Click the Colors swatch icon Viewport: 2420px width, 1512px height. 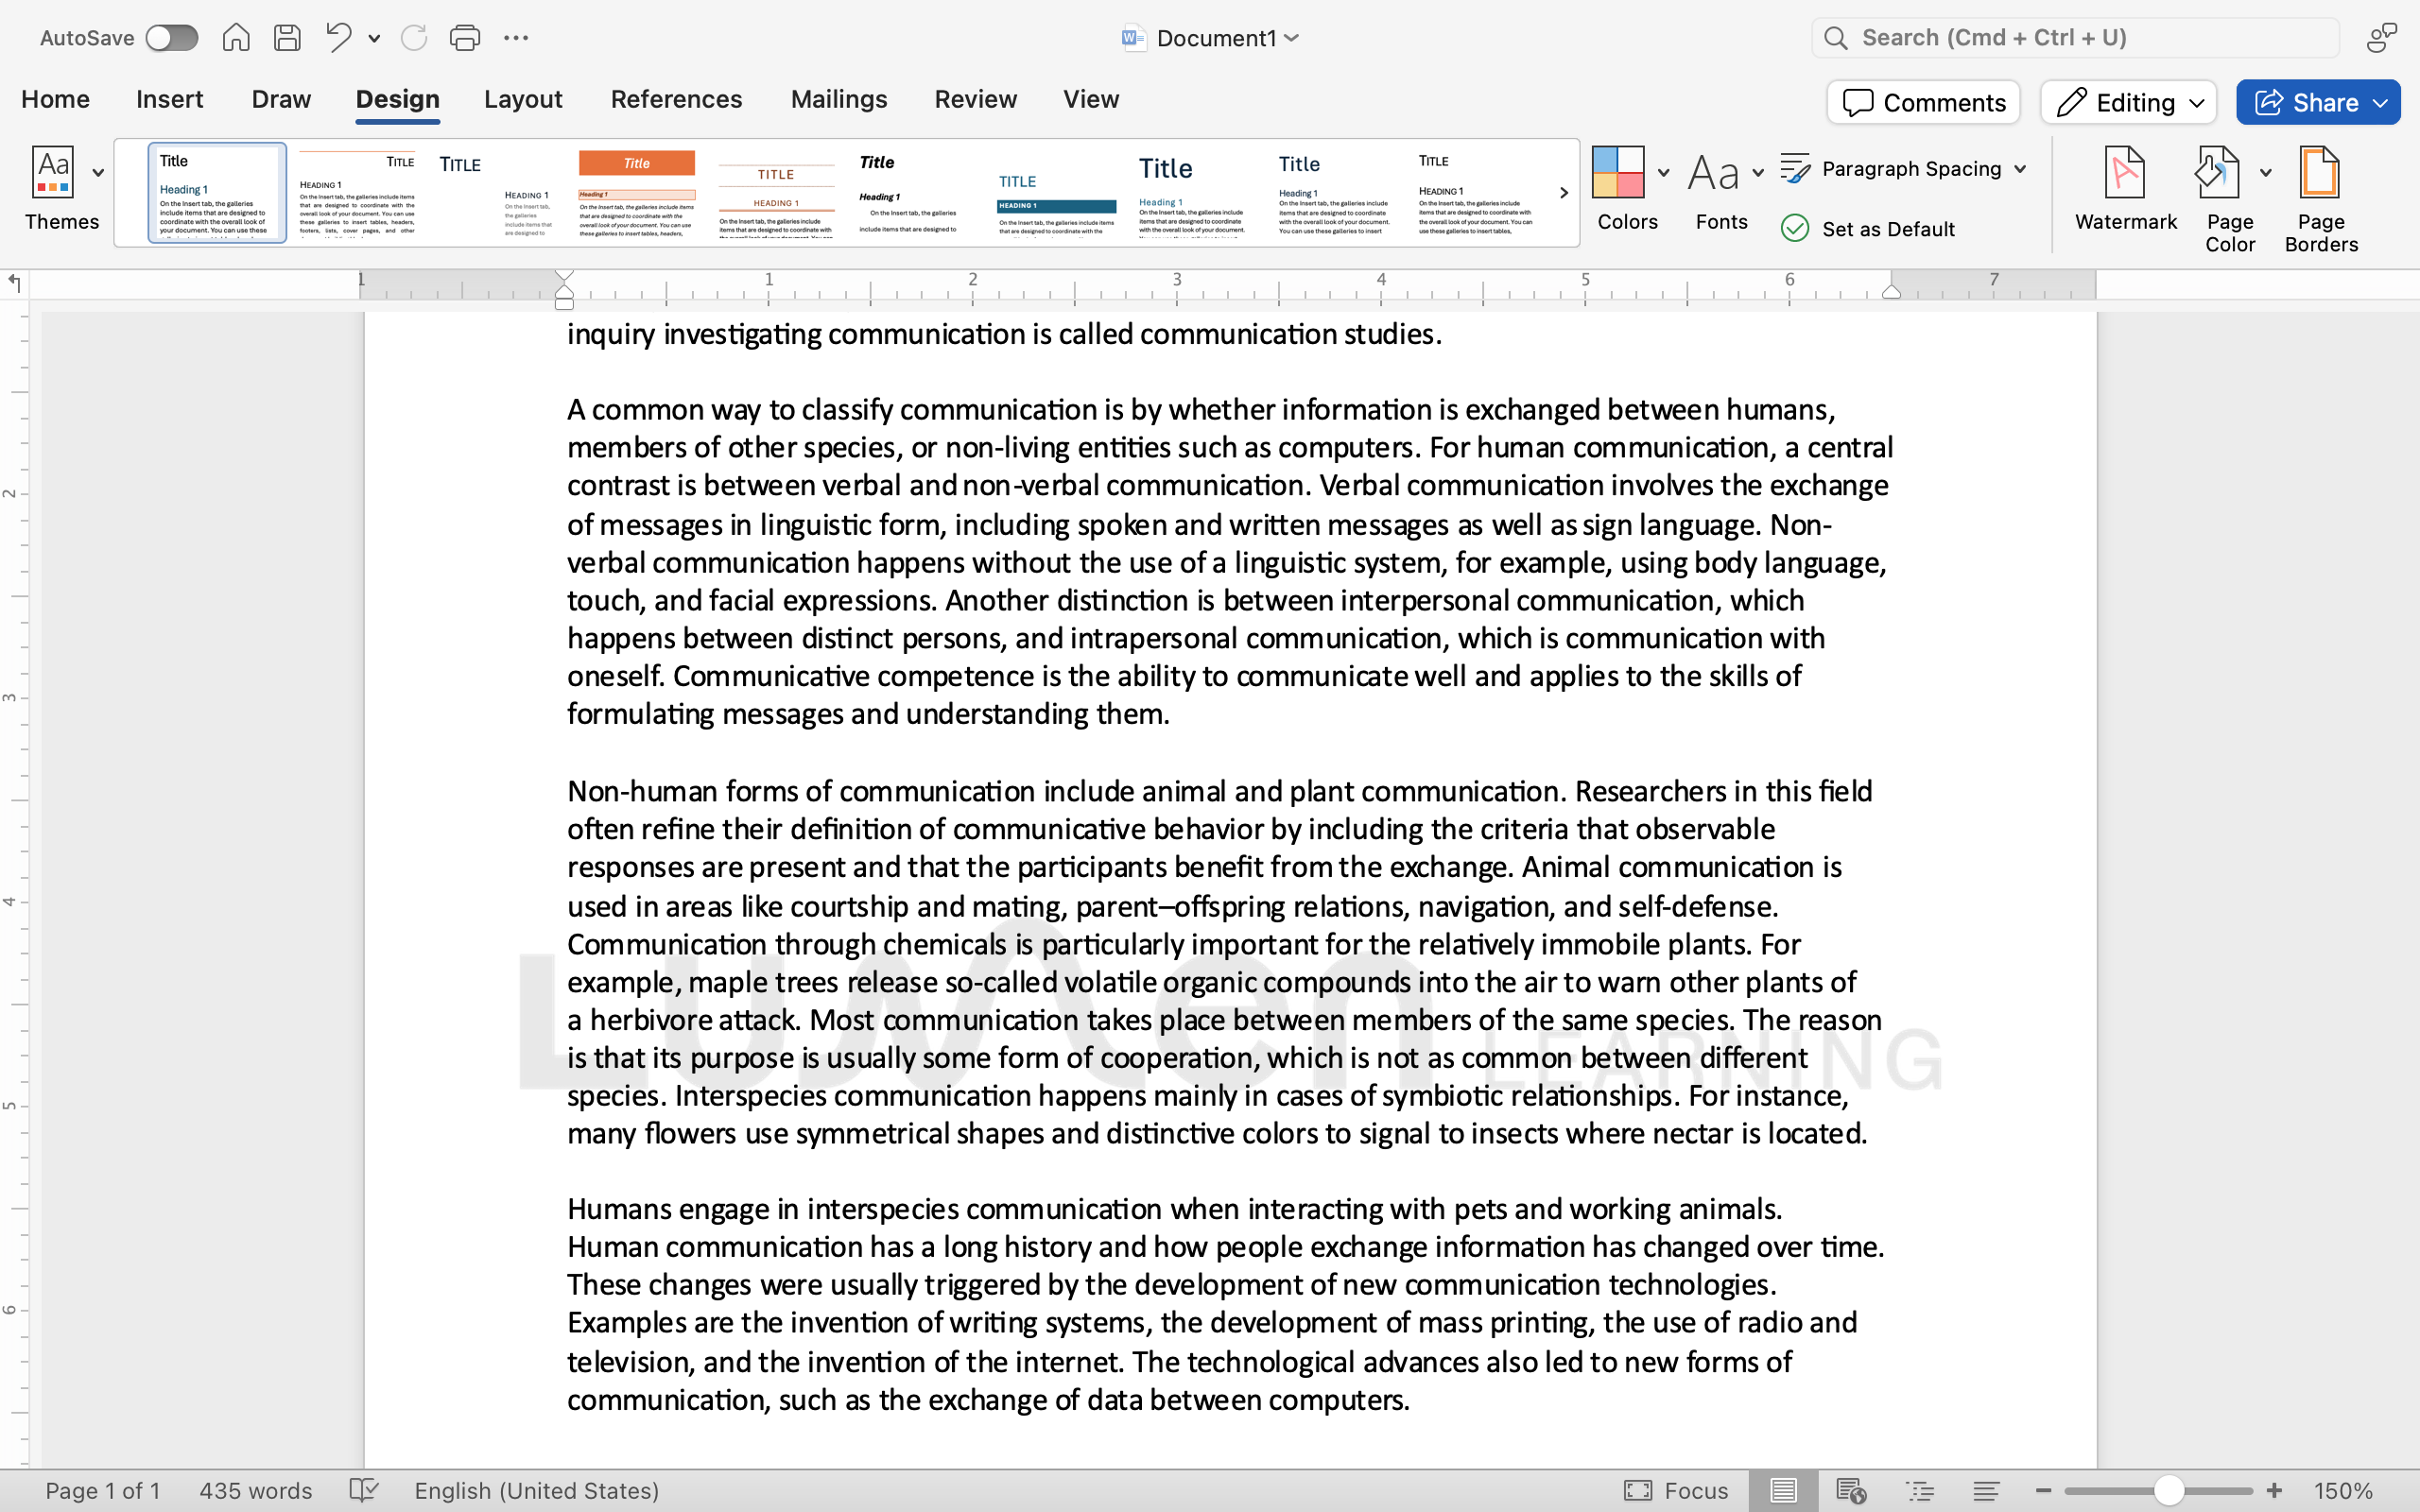tap(1618, 172)
